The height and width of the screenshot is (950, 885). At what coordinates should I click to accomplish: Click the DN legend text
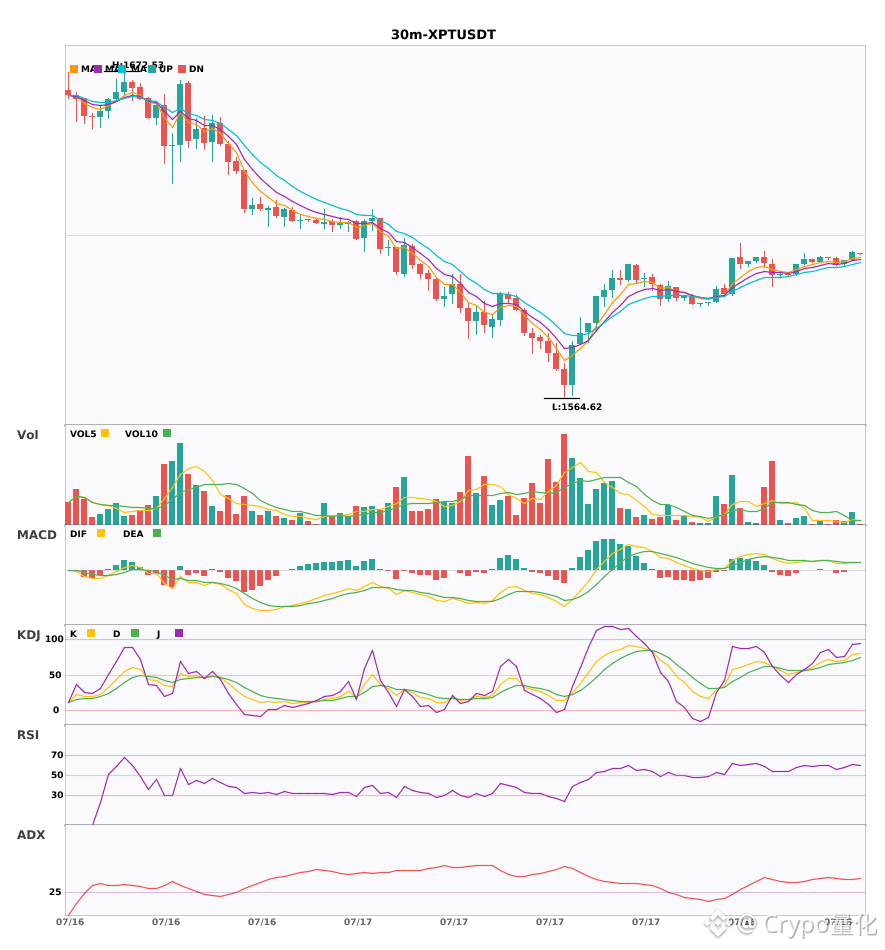click(196, 69)
